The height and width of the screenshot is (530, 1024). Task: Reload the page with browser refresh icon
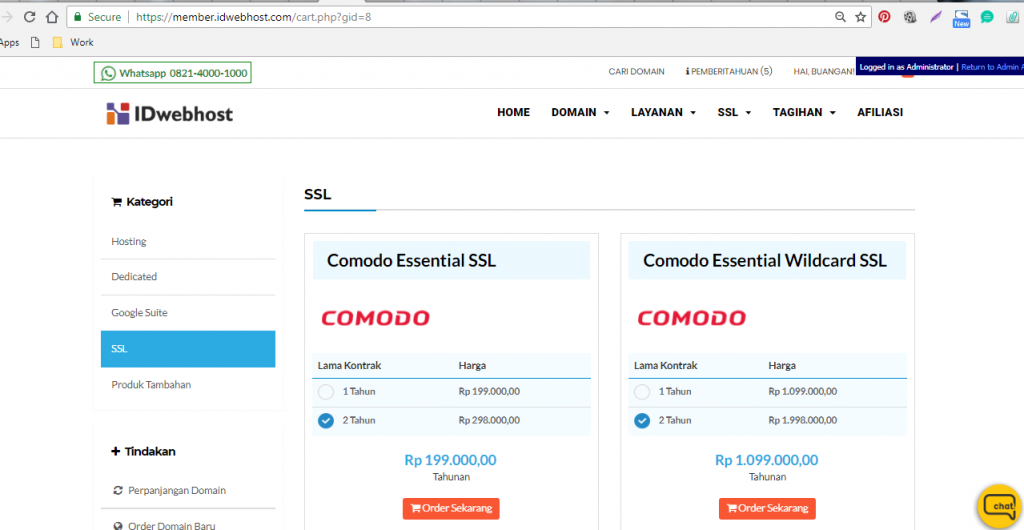[x=29, y=17]
